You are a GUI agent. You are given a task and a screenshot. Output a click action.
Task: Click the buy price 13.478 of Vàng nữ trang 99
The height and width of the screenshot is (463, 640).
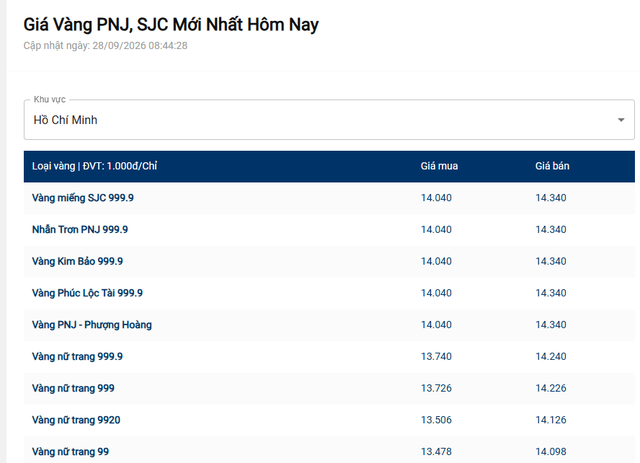click(436, 452)
